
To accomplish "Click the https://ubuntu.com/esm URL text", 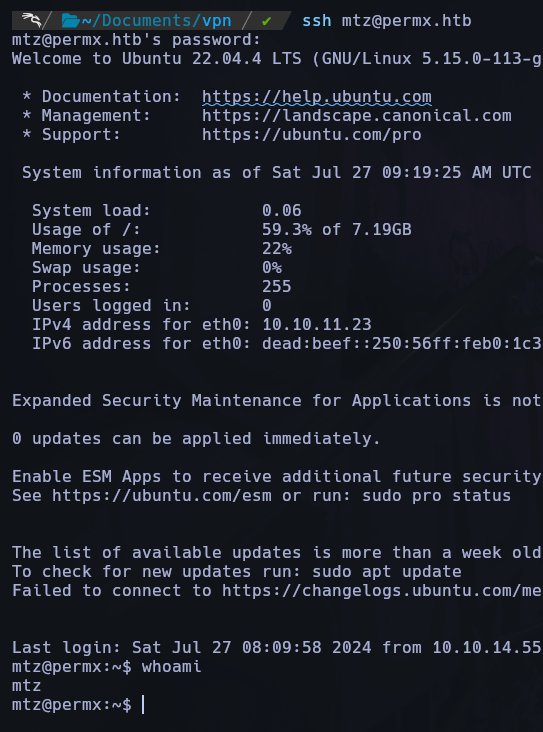I will coord(162,495).
